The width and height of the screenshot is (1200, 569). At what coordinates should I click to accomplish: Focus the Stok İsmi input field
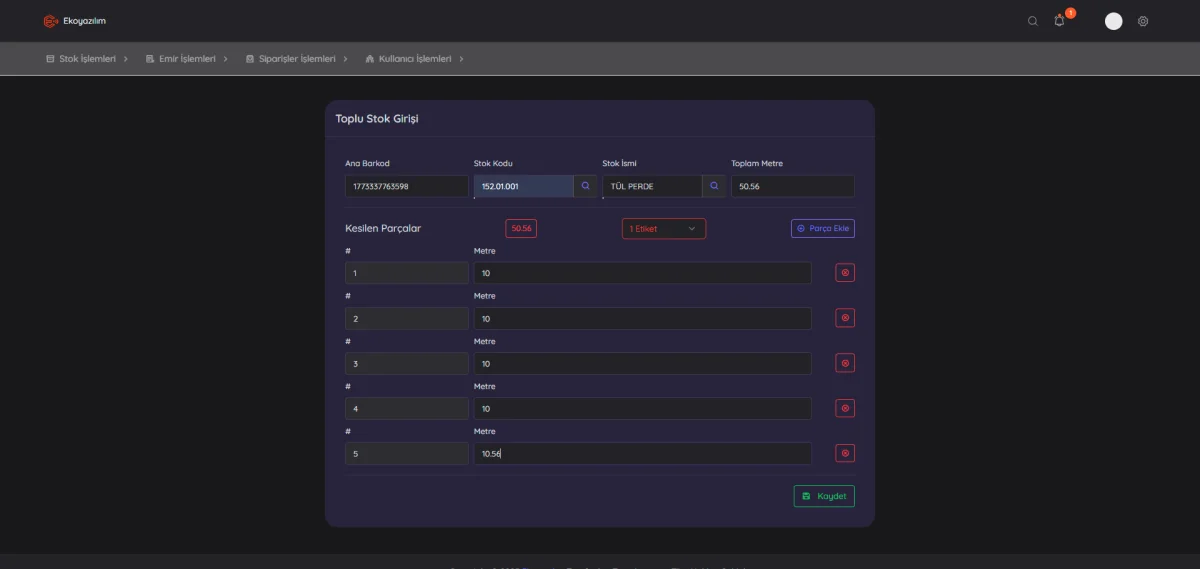[x=652, y=186]
